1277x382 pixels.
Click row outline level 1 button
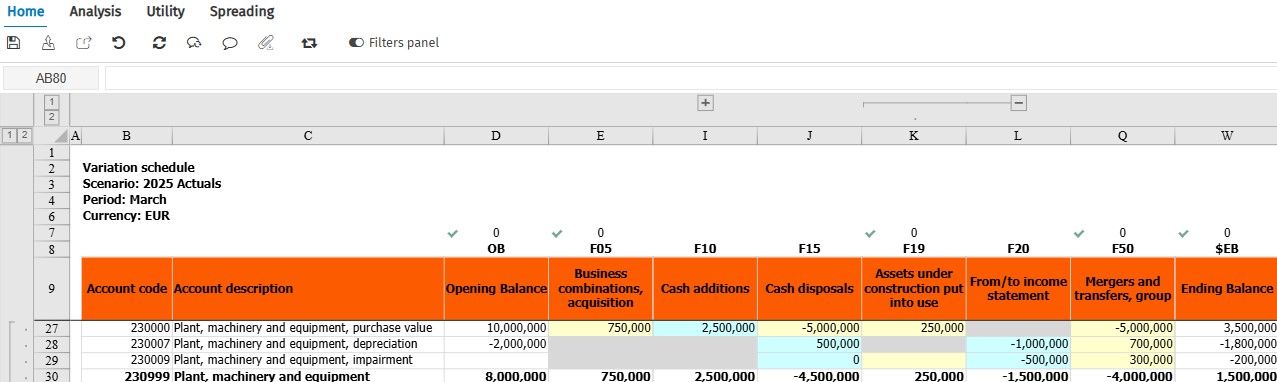9,135
